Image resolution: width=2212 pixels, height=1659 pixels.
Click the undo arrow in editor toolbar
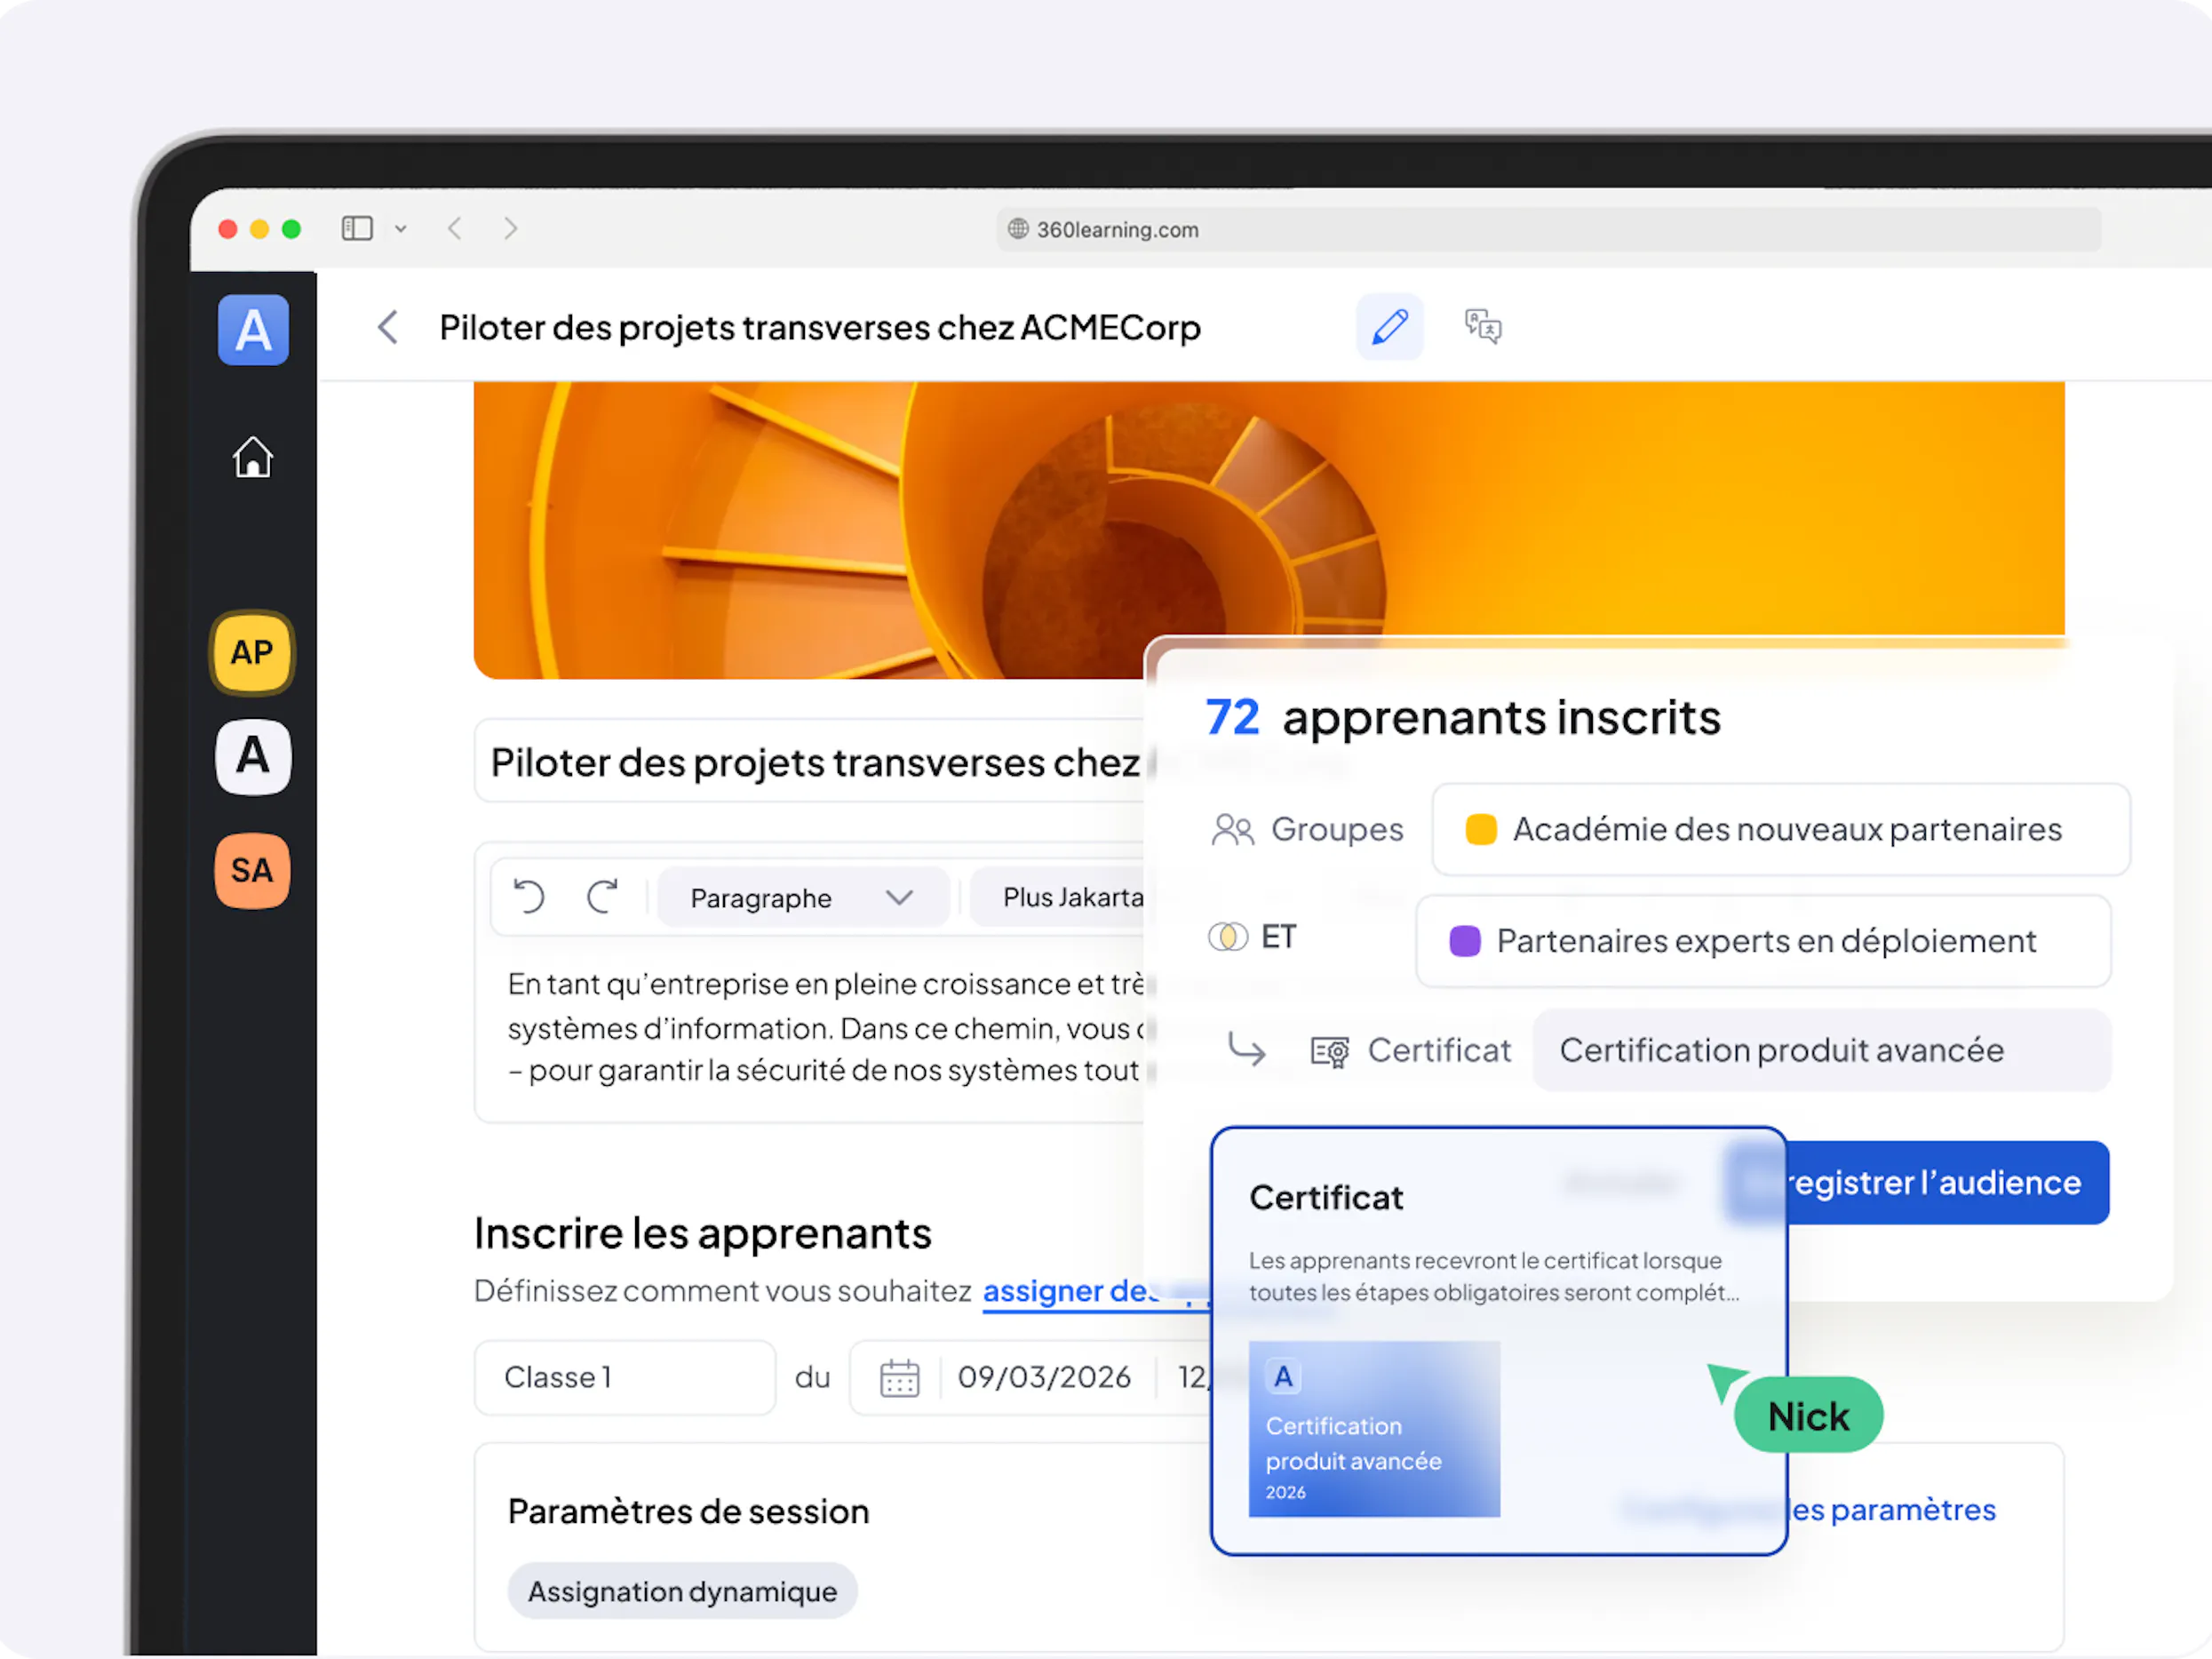tap(529, 896)
